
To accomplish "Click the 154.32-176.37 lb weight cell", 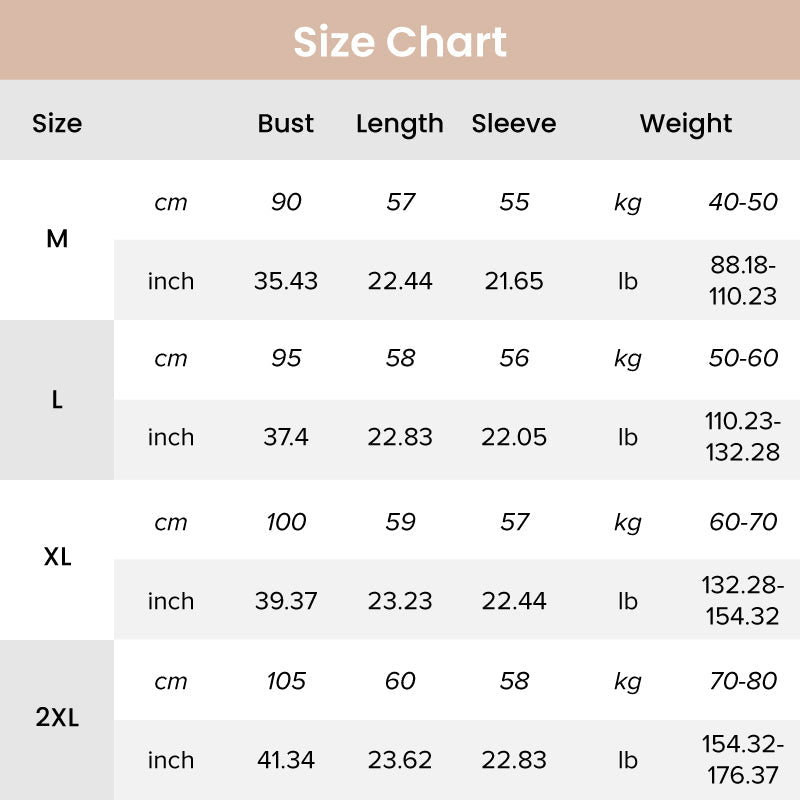I will (743, 761).
